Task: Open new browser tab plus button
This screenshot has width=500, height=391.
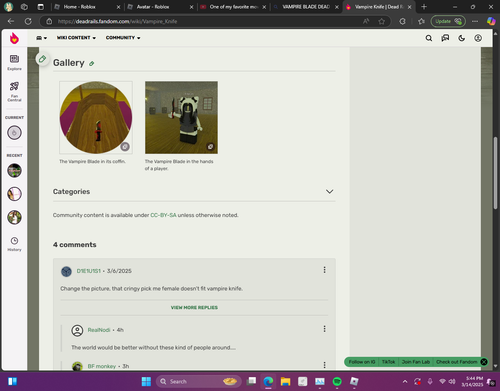Action: [x=424, y=7]
